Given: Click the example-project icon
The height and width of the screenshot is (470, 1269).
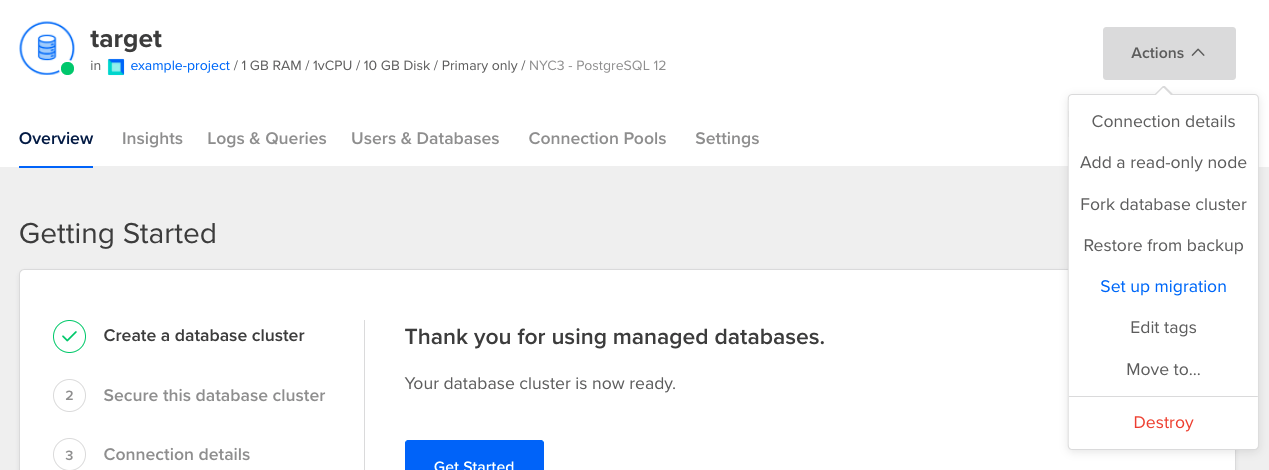Looking at the screenshot, I should (x=116, y=67).
